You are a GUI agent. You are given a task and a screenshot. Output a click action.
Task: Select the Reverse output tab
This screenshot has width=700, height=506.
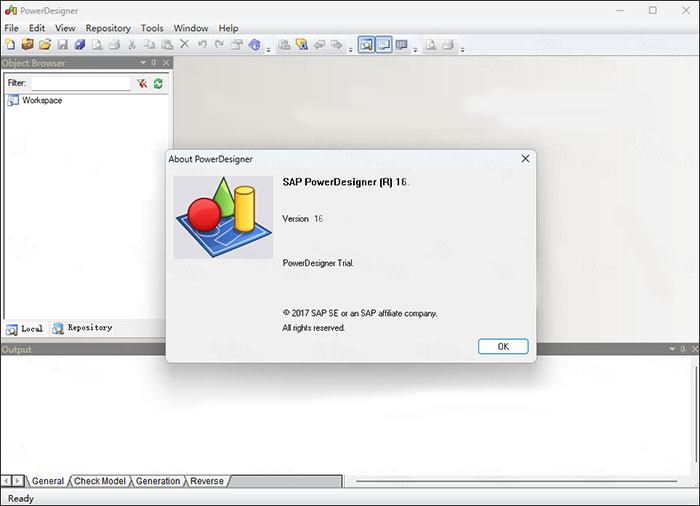click(x=207, y=481)
